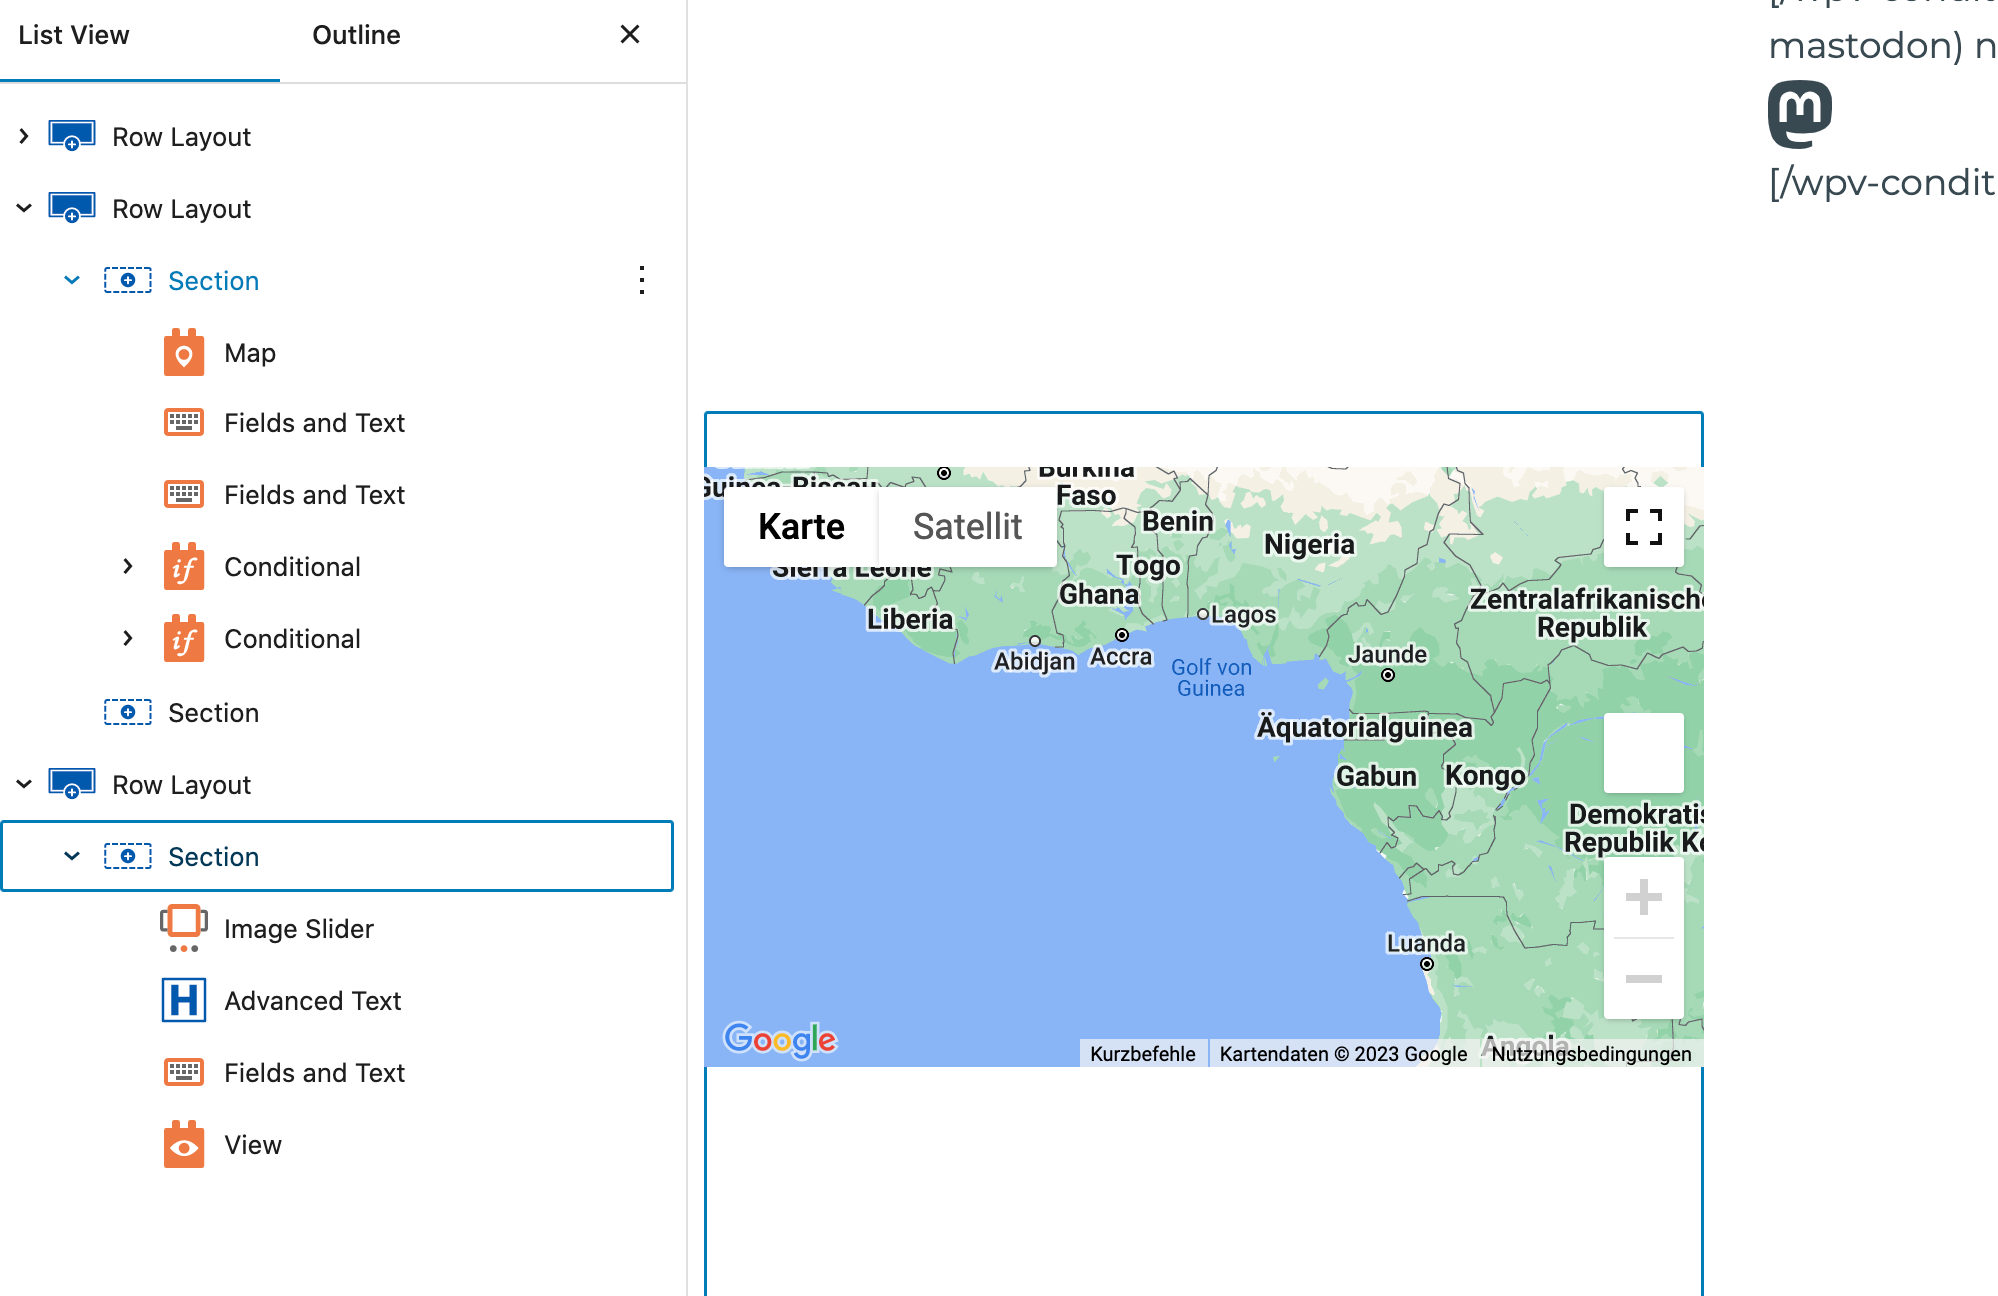Select the Image Slider block icon
The width and height of the screenshot is (1998, 1296).
point(184,928)
